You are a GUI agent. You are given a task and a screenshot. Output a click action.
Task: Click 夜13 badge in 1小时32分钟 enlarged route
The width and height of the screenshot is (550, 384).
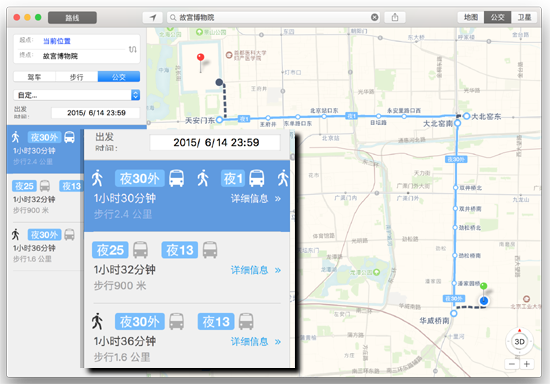click(180, 250)
